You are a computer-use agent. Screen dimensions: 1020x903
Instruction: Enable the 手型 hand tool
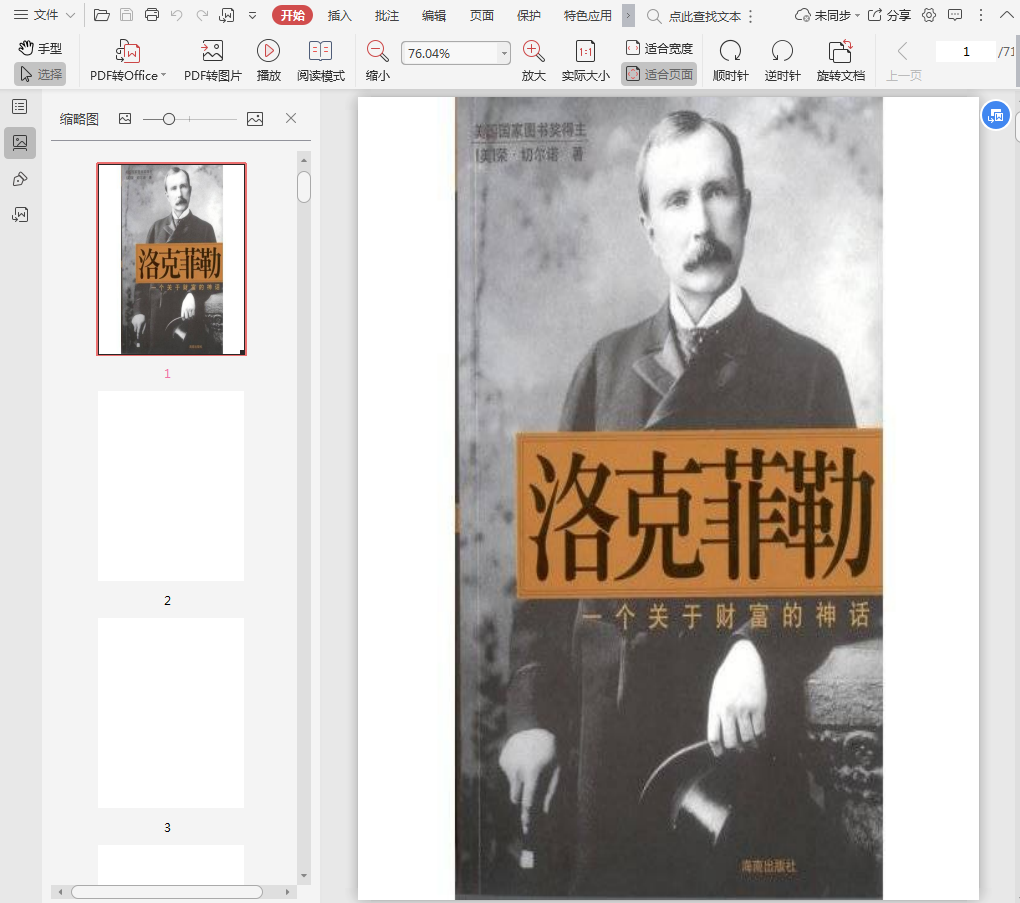click(40, 48)
